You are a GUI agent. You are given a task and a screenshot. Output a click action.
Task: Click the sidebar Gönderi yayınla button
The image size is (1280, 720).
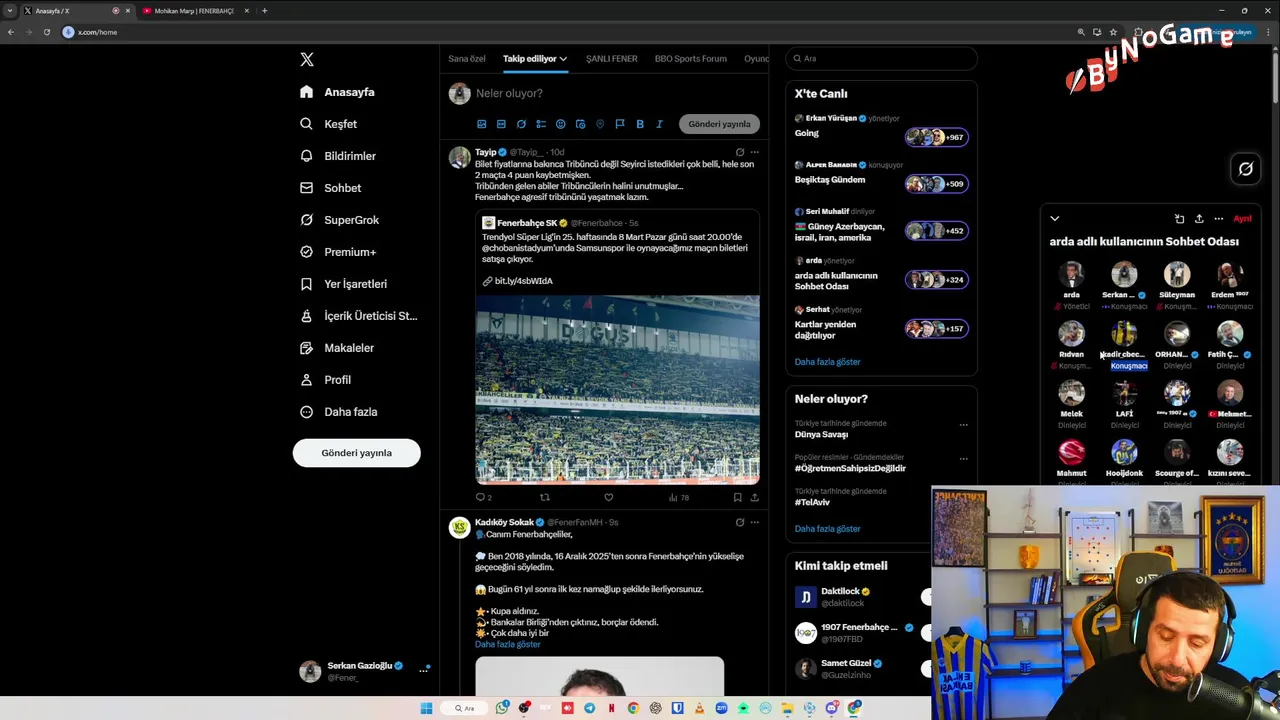[356, 453]
